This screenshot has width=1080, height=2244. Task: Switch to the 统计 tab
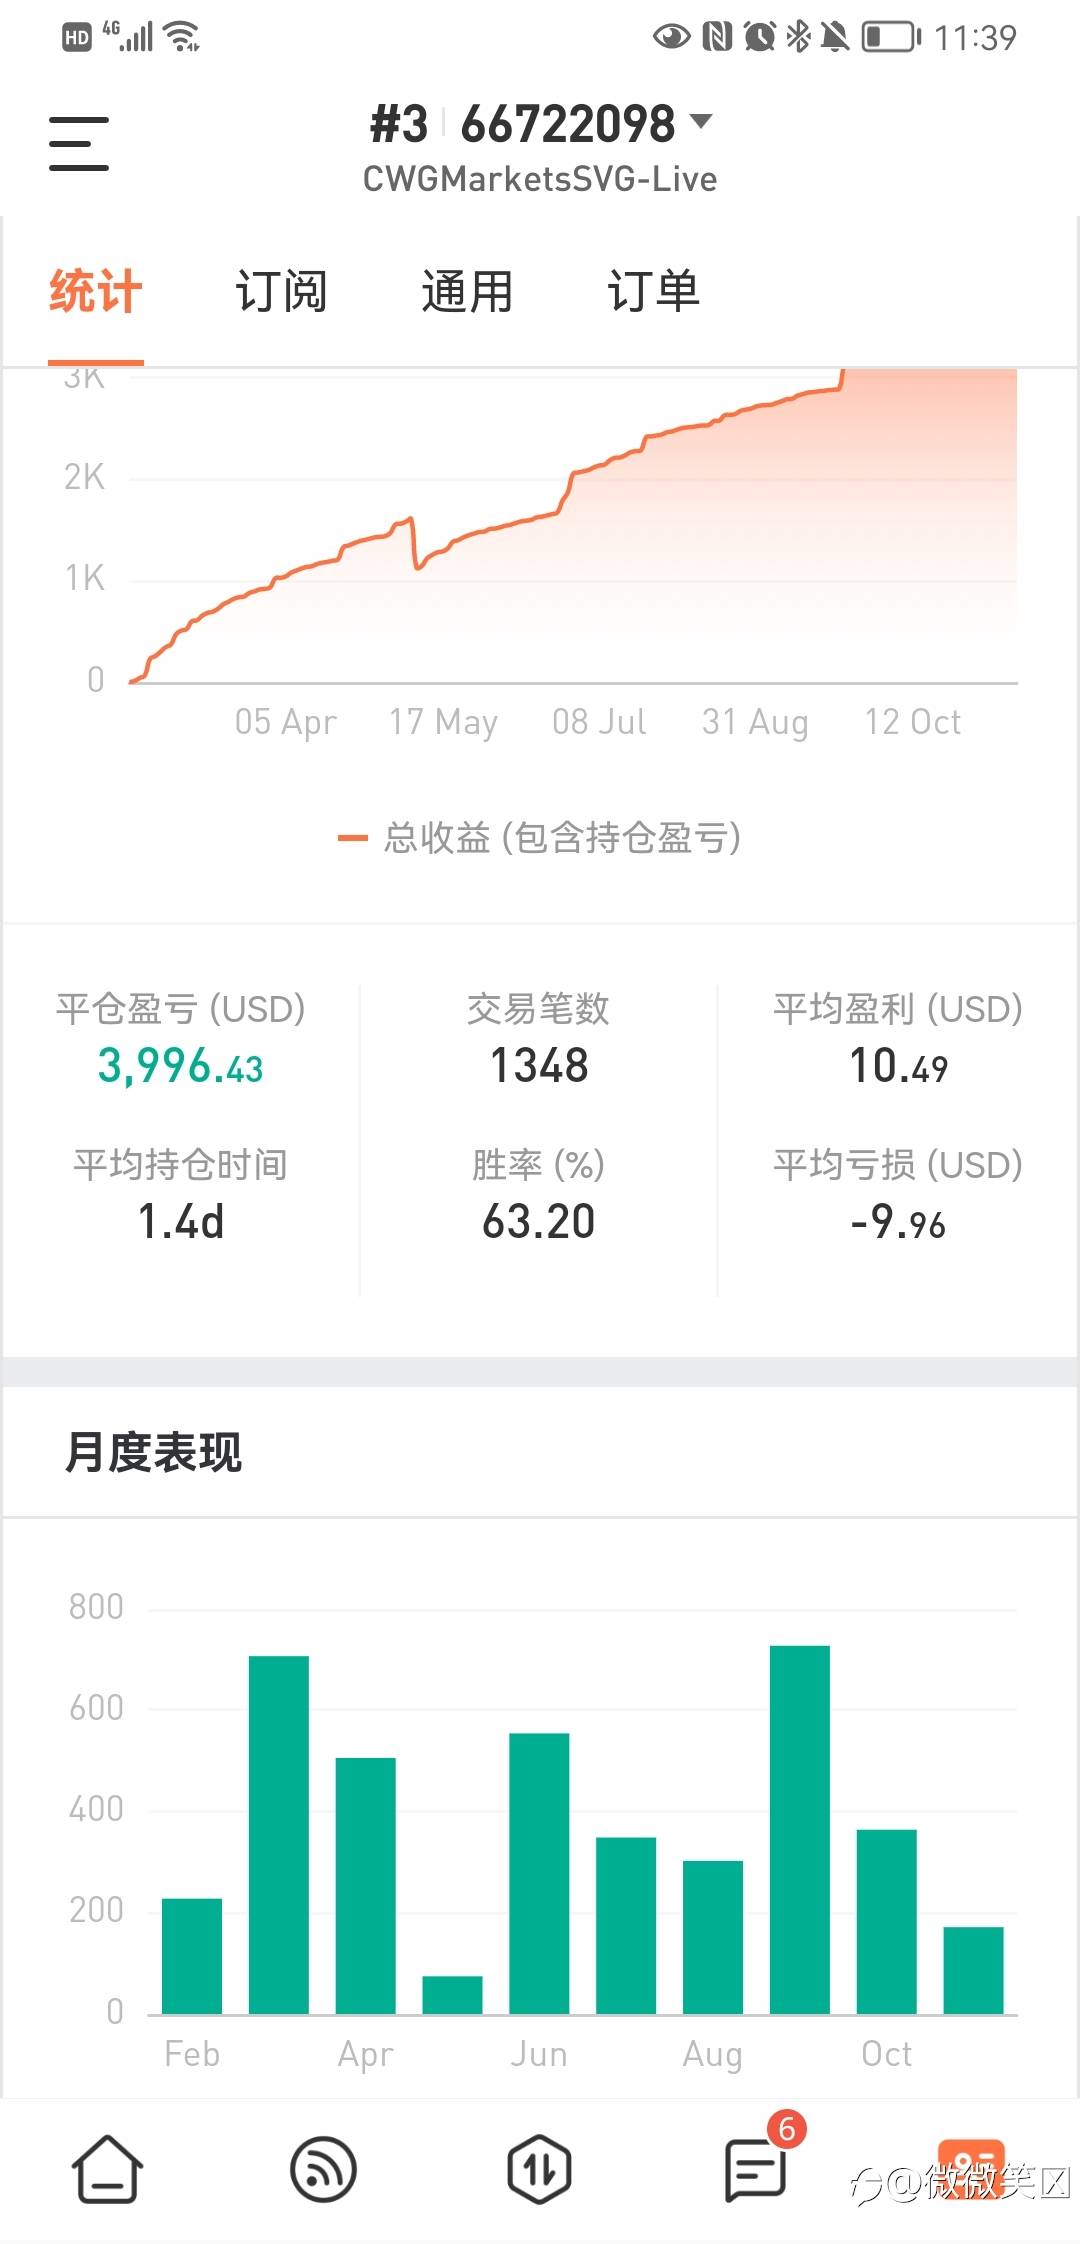[96, 292]
